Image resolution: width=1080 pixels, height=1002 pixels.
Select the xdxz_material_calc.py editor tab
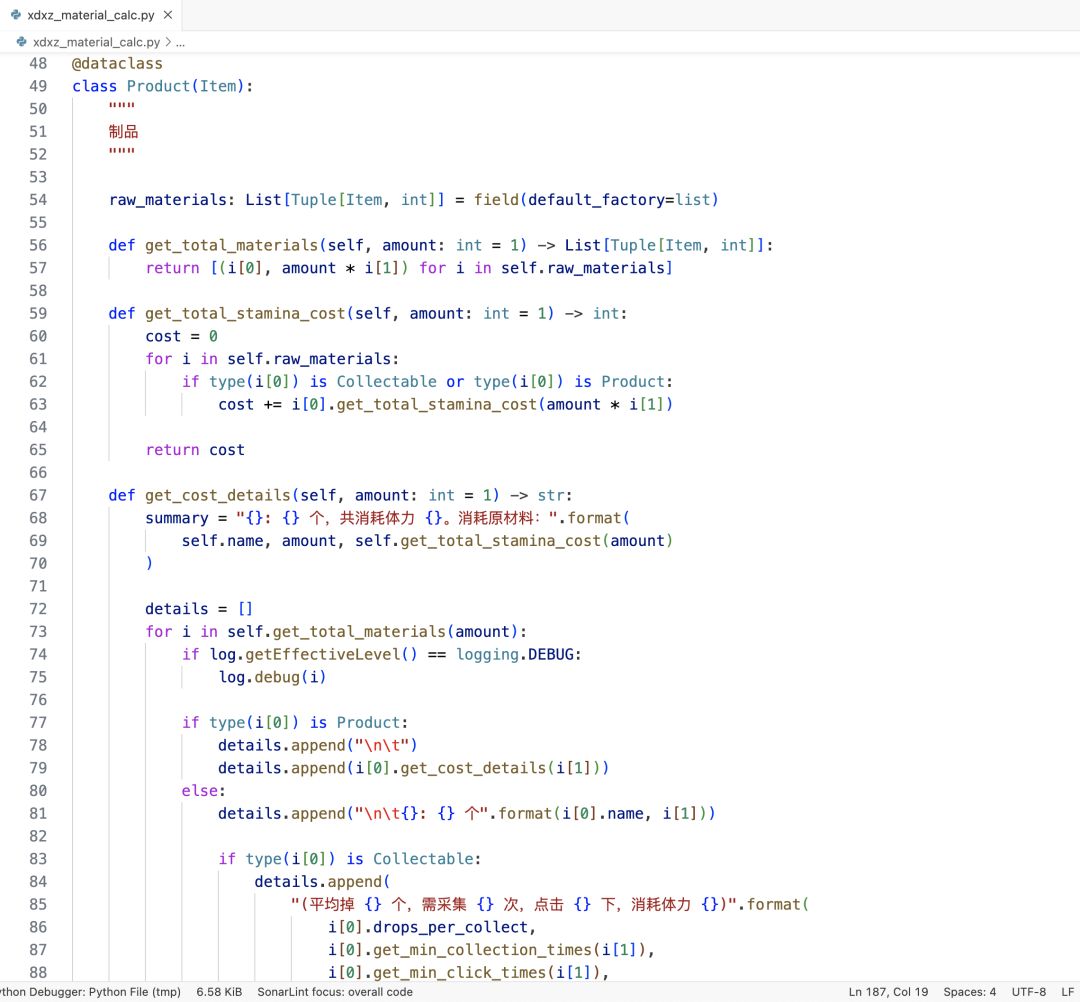[92, 15]
